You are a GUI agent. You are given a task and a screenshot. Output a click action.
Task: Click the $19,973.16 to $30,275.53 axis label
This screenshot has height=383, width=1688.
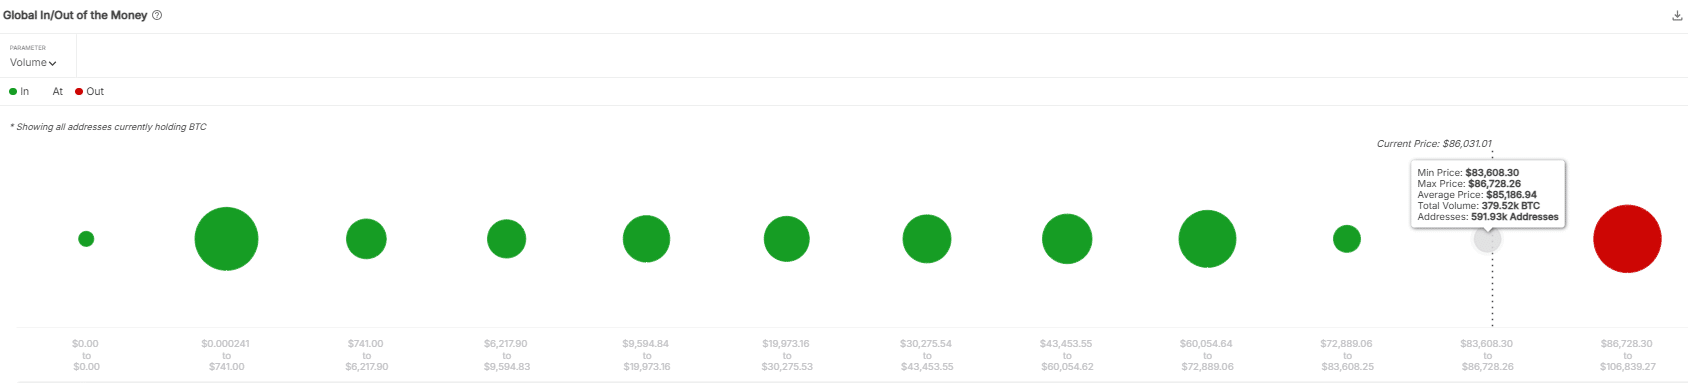tap(786, 355)
